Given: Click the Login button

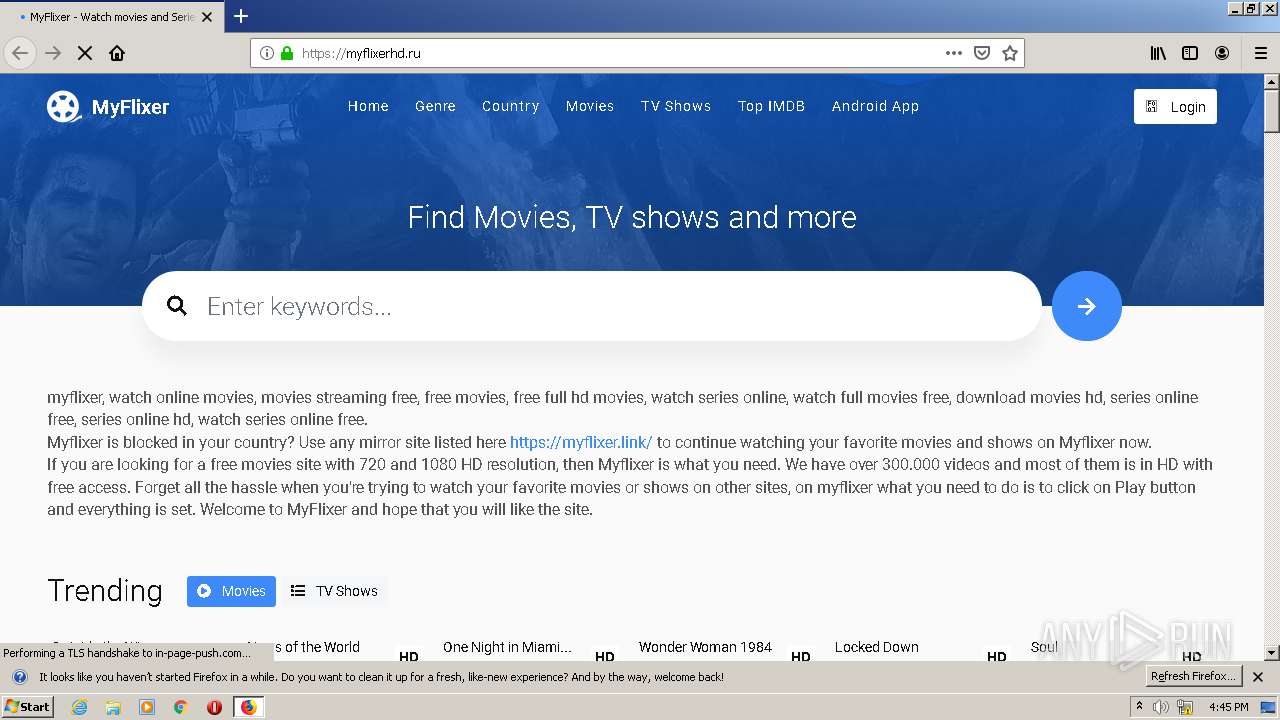Looking at the screenshot, I should [1175, 107].
